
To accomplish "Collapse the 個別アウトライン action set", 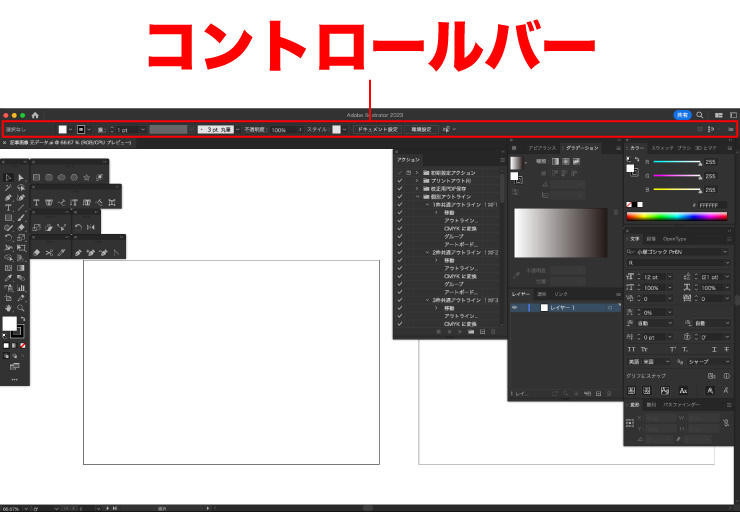I will coord(417,197).
